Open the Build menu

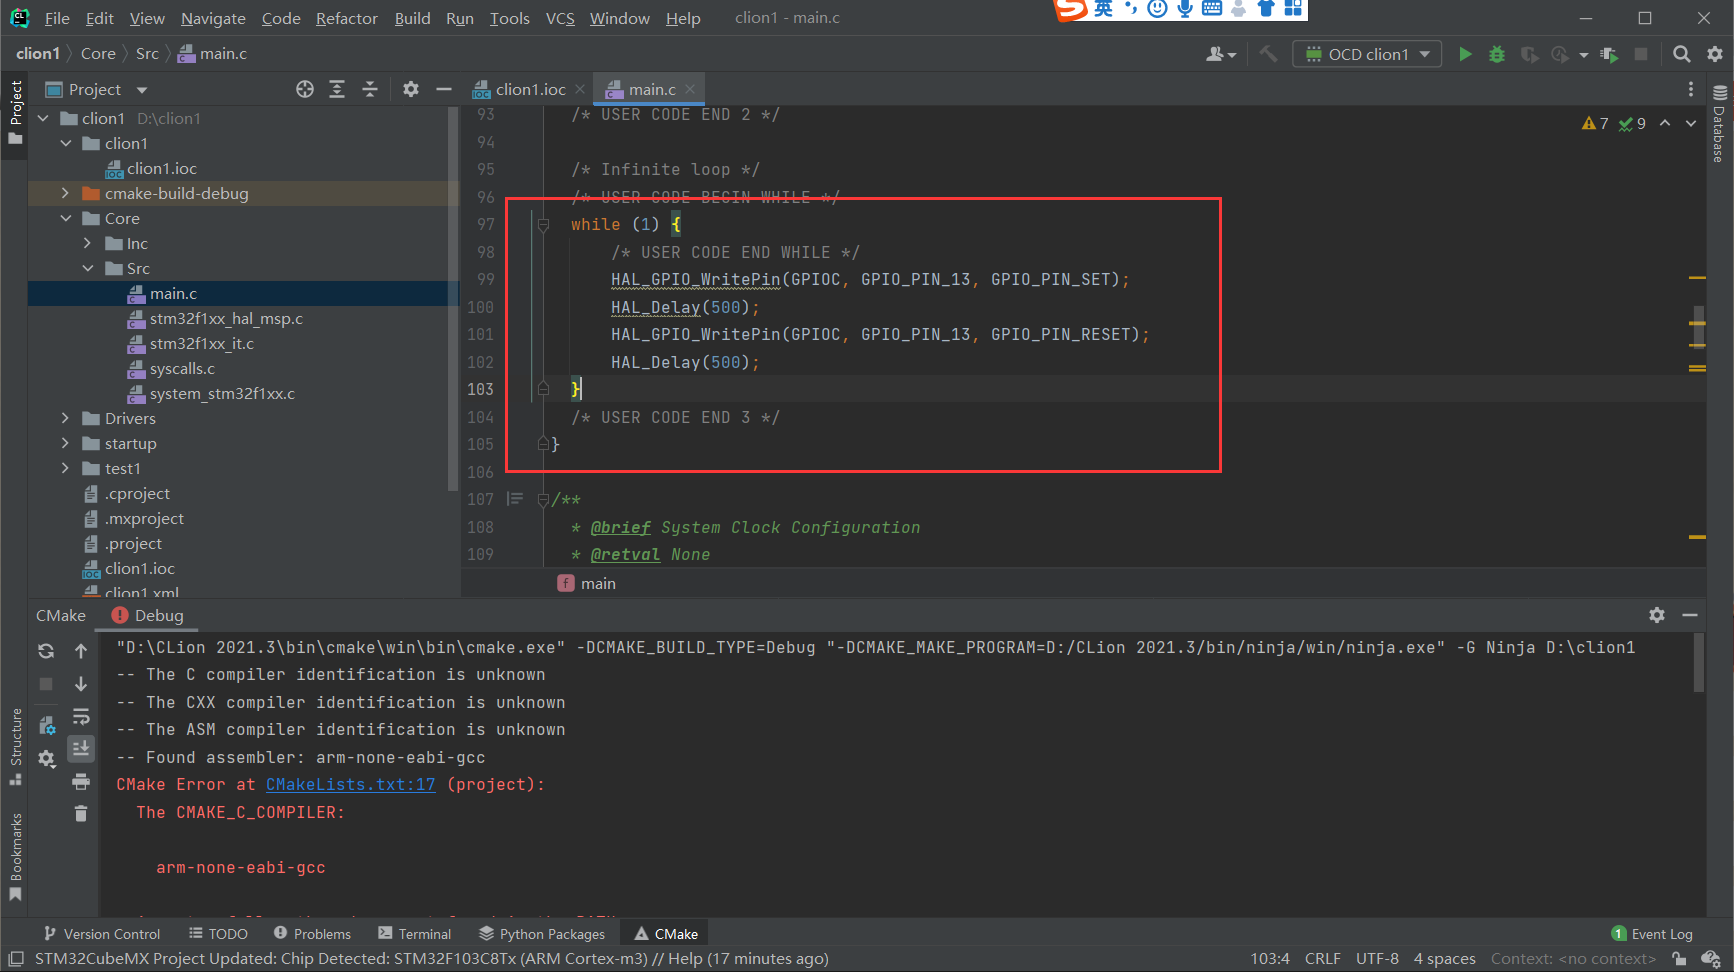[412, 18]
